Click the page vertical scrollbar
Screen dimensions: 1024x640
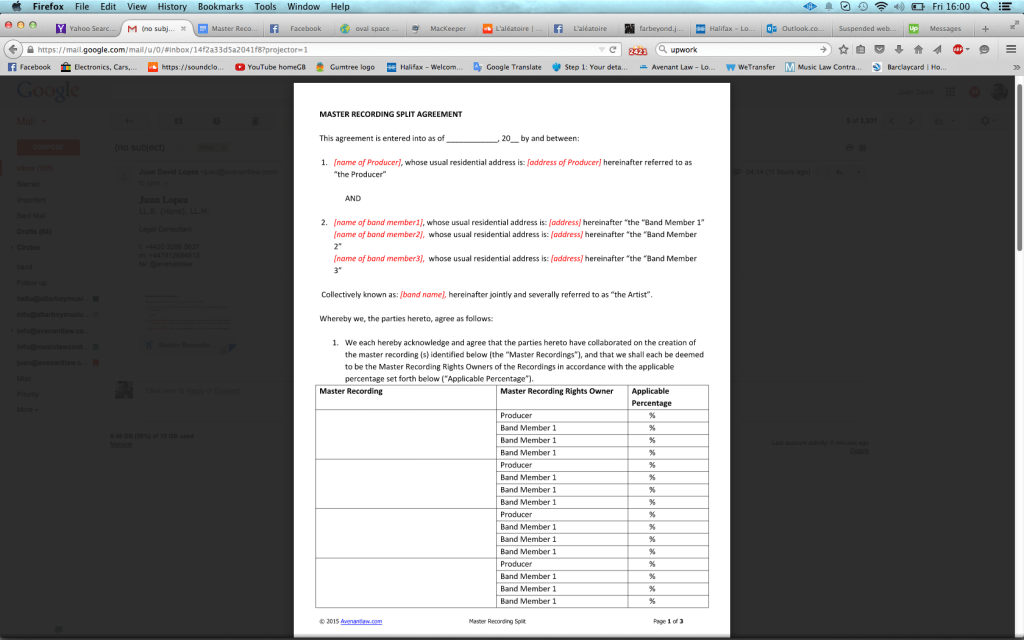coord(1019,168)
